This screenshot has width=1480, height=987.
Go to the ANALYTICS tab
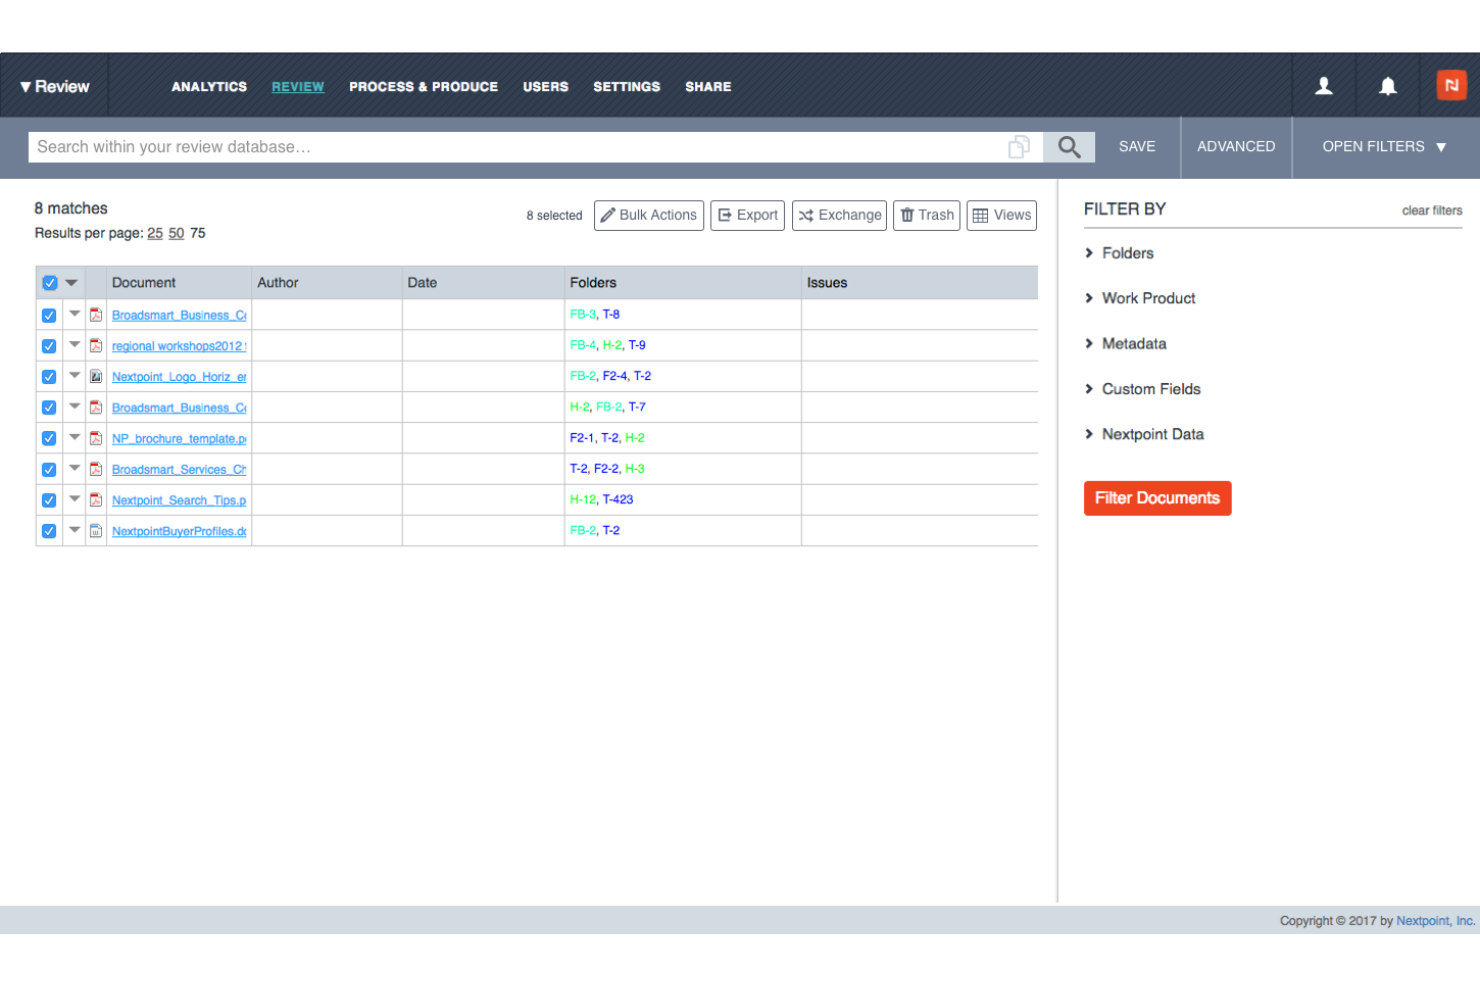209,87
